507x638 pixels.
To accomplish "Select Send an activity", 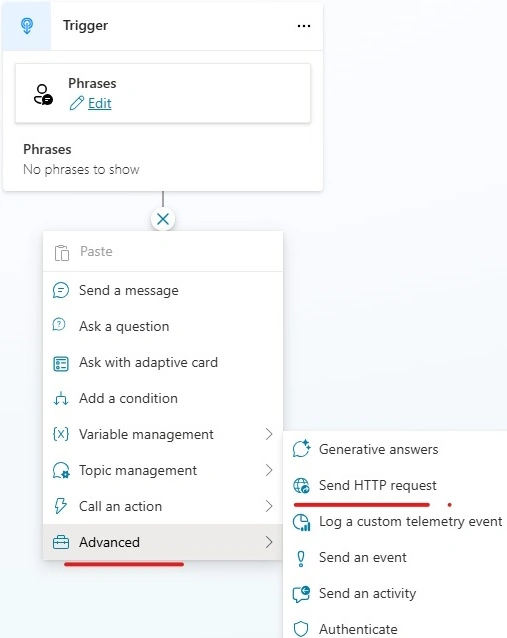I will coord(395,593).
